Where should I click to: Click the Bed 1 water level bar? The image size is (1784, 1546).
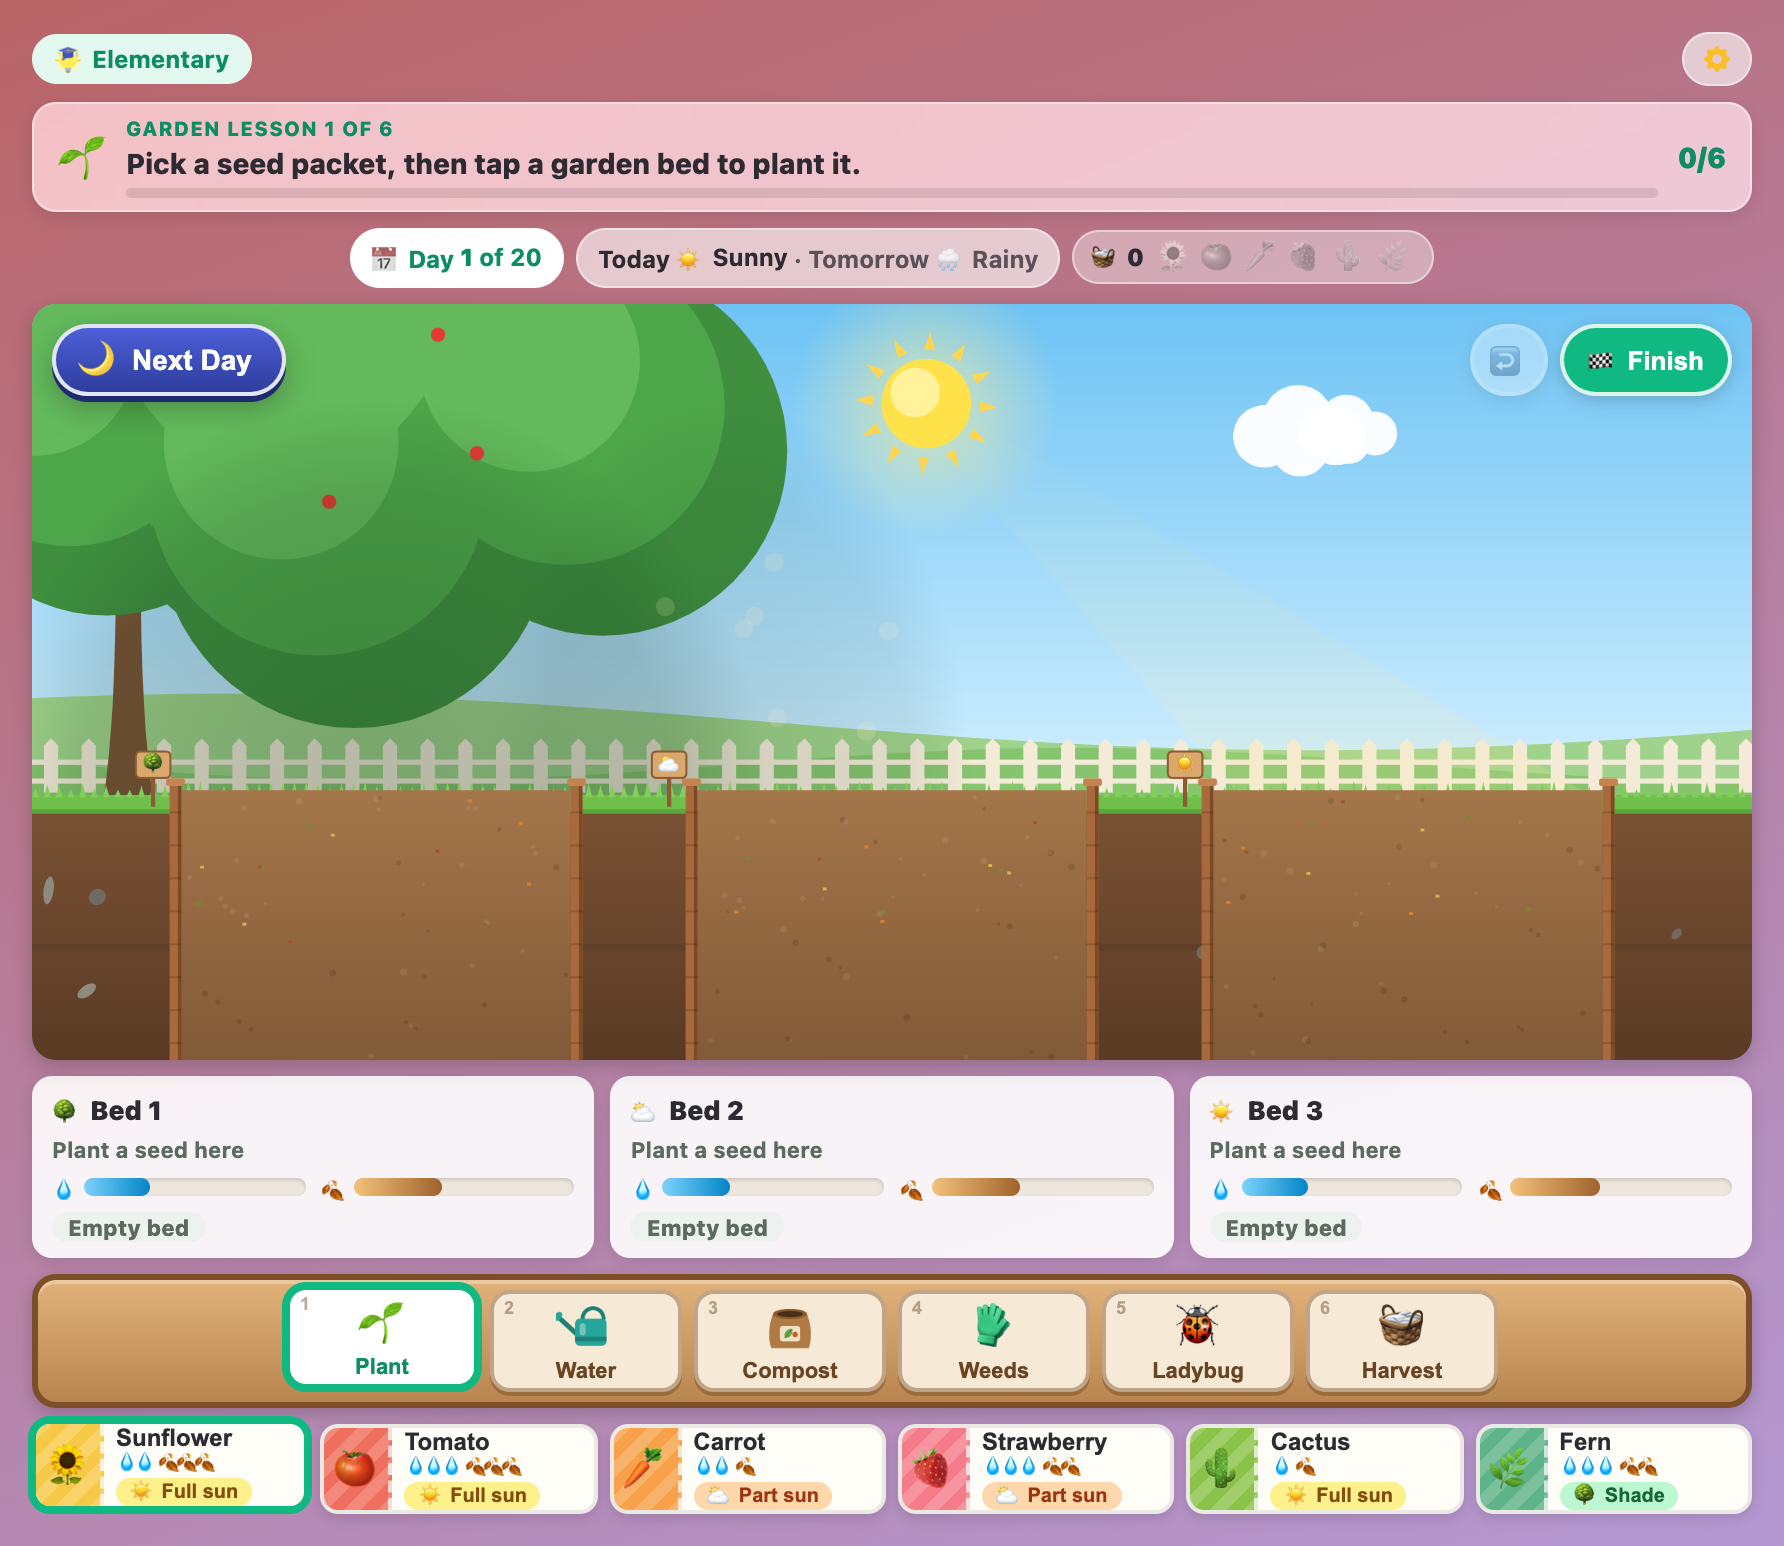195,1187
